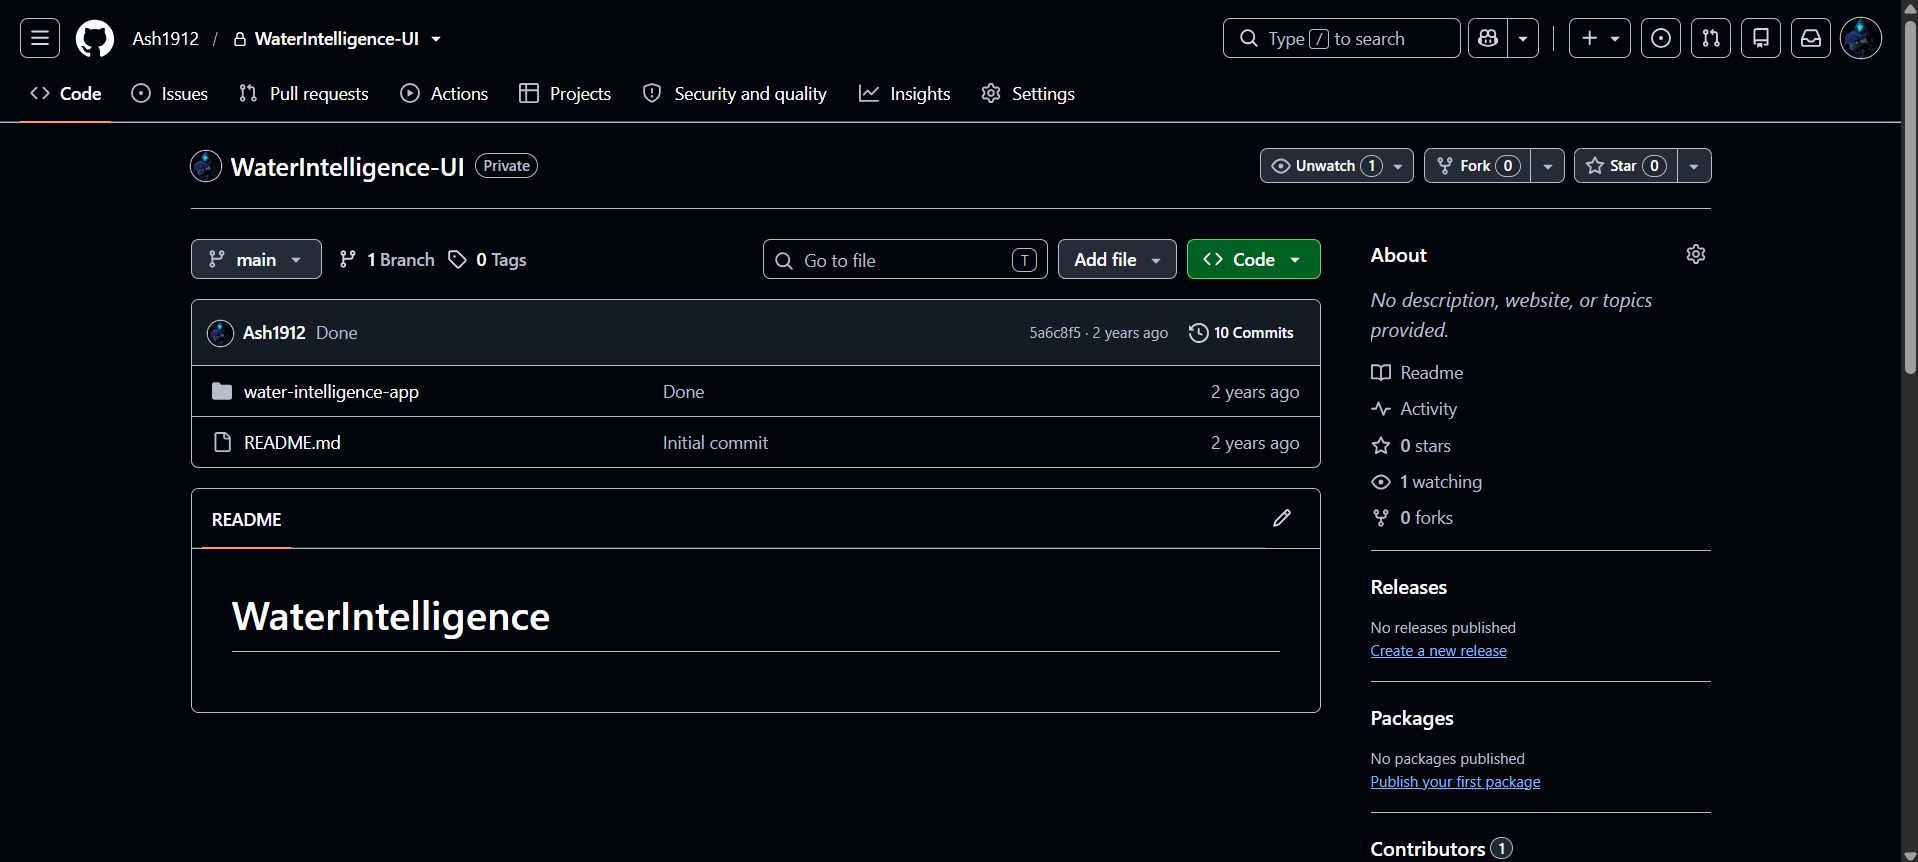Open the green Code clone dropdown
Image resolution: width=1918 pixels, height=862 pixels.
click(1254, 260)
